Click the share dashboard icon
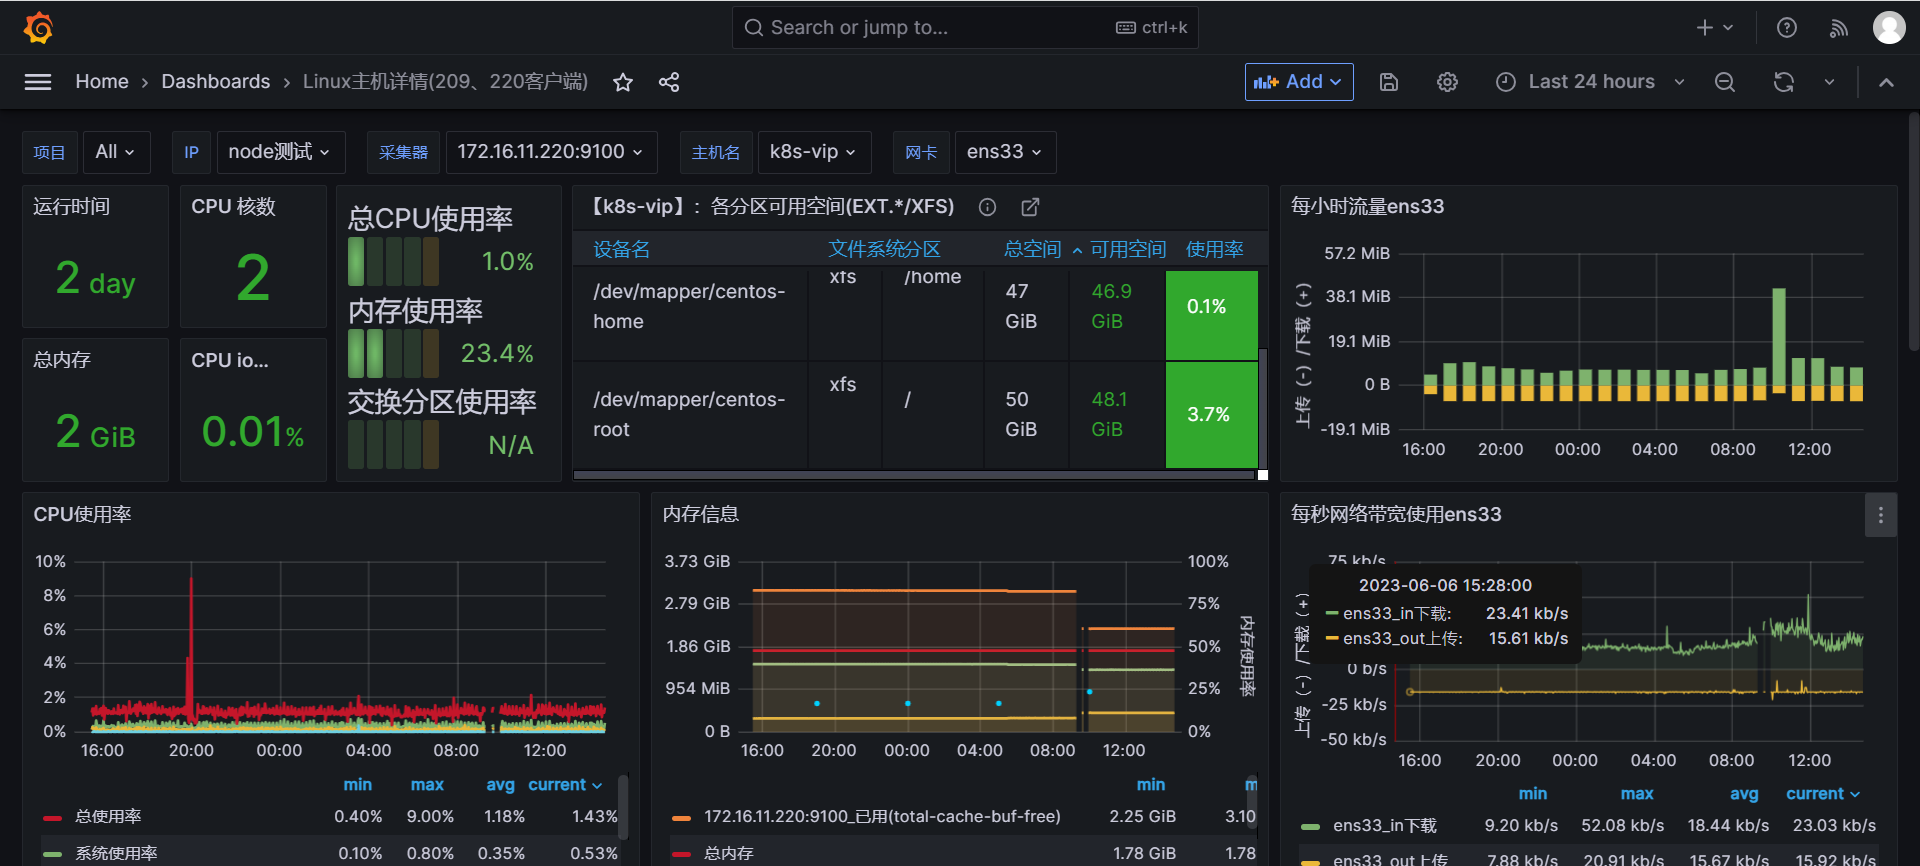1920x866 pixels. (x=669, y=82)
